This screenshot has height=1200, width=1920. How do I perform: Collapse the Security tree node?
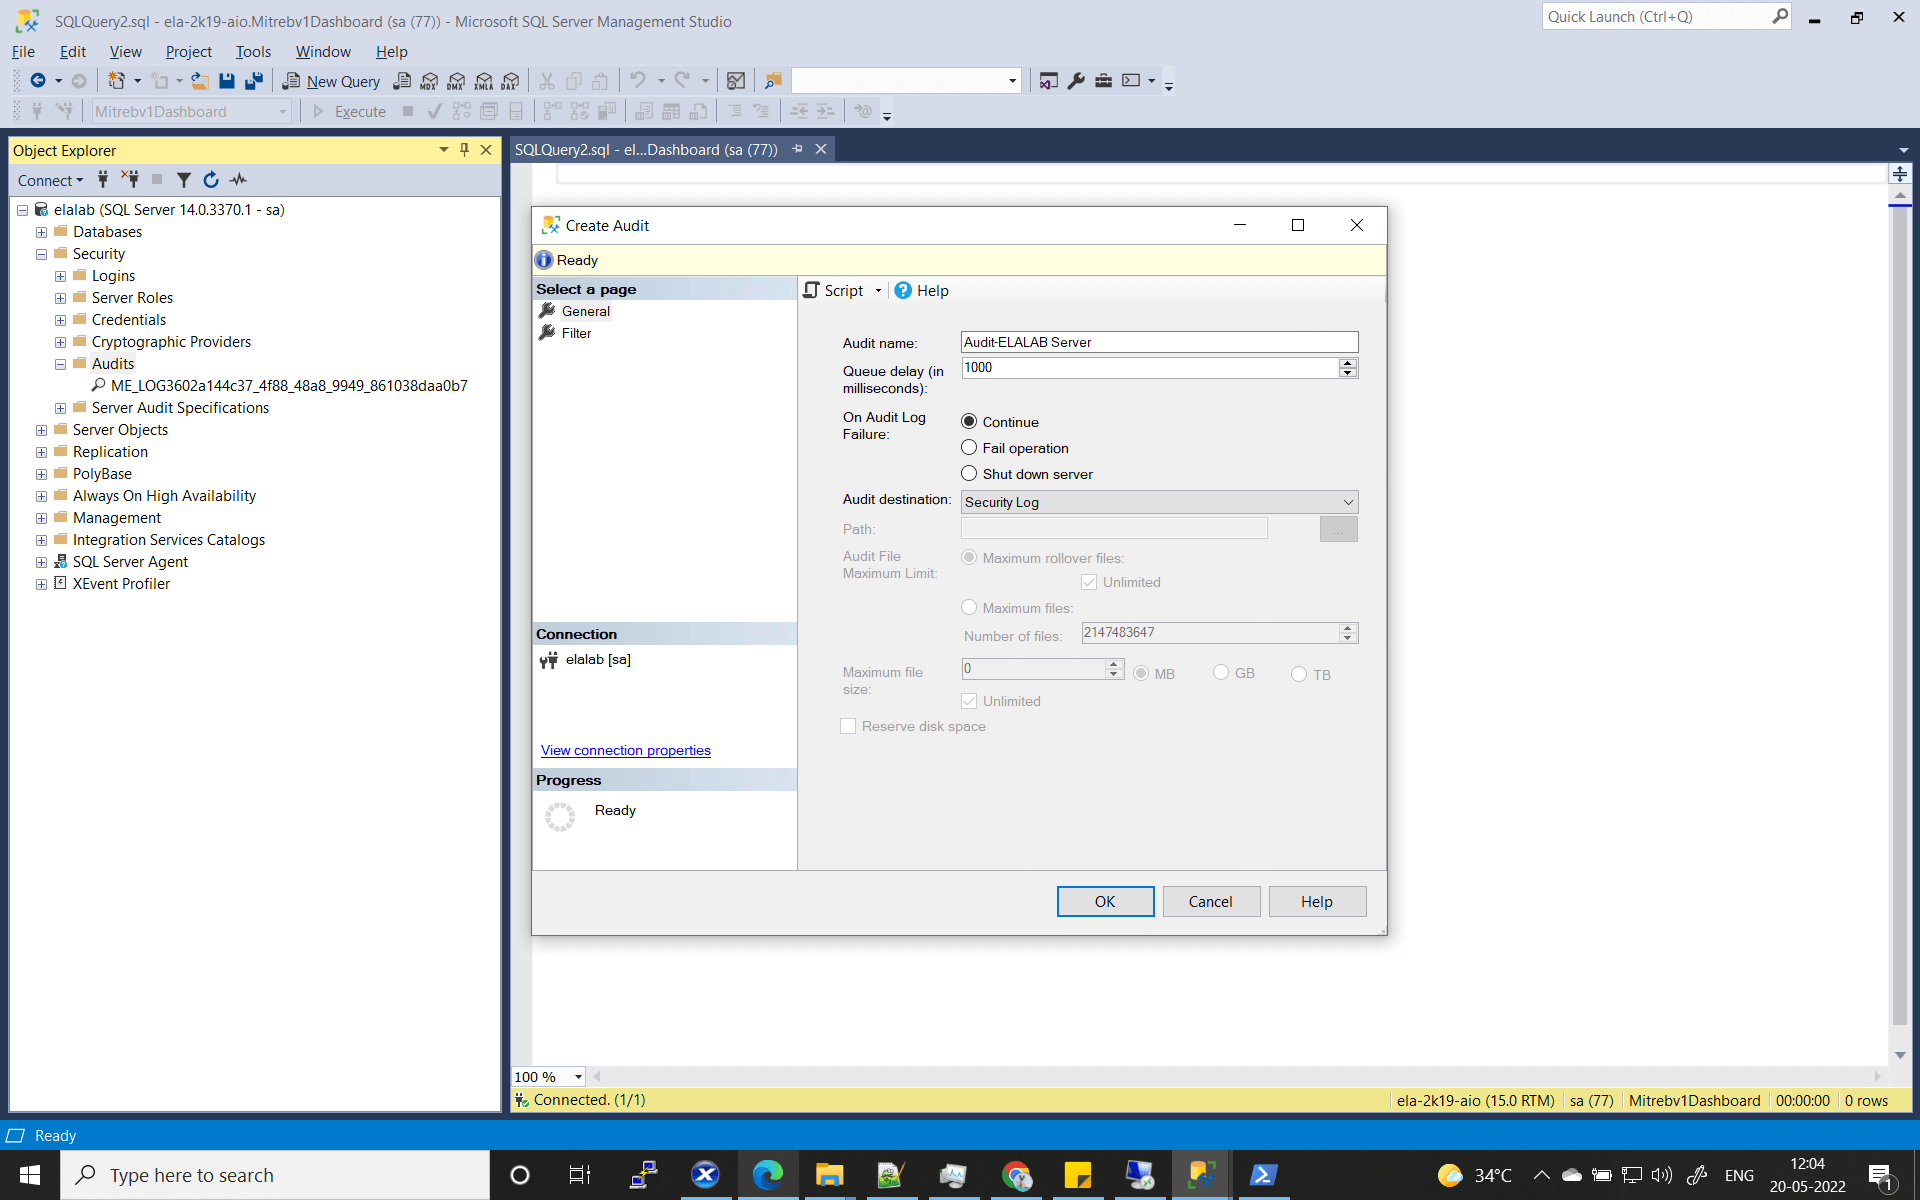click(x=41, y=253)
